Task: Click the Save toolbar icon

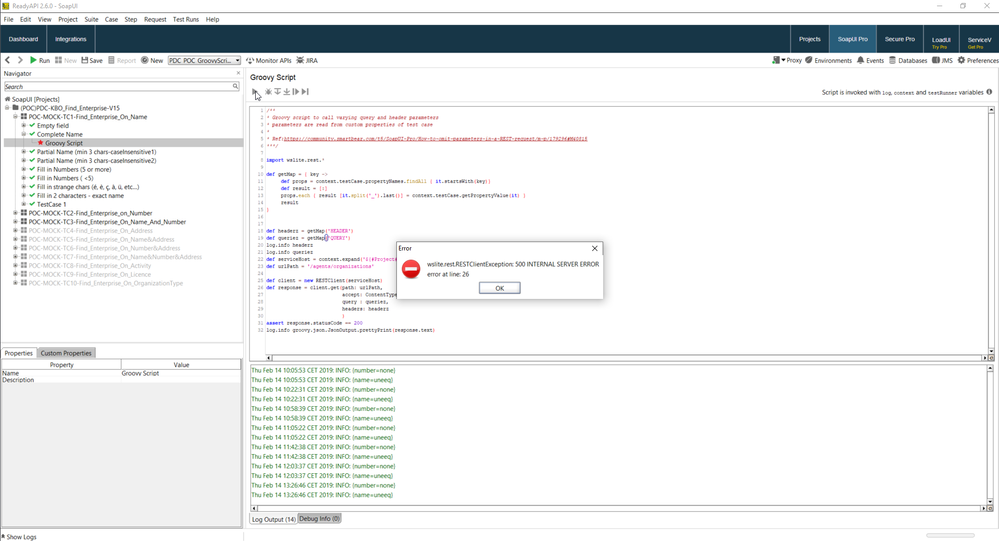Action: 91,61
